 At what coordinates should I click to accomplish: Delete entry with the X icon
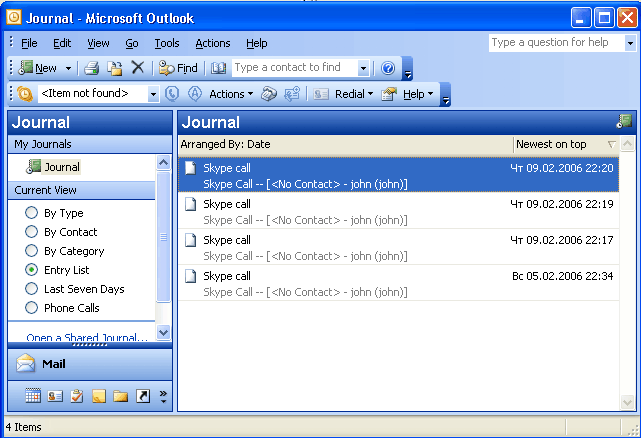tap(138, 67)
